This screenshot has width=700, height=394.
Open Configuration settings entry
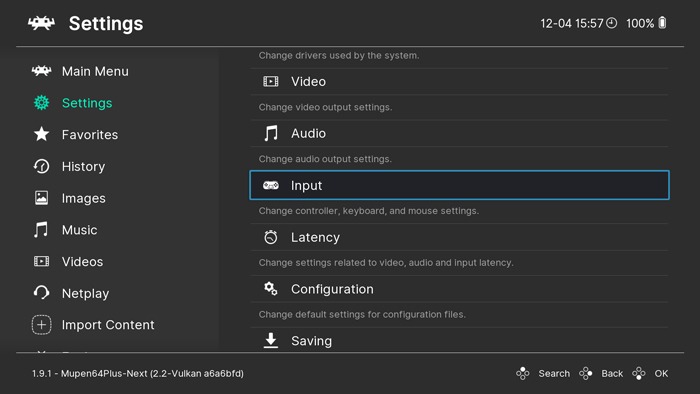click(x=459, y=289)
